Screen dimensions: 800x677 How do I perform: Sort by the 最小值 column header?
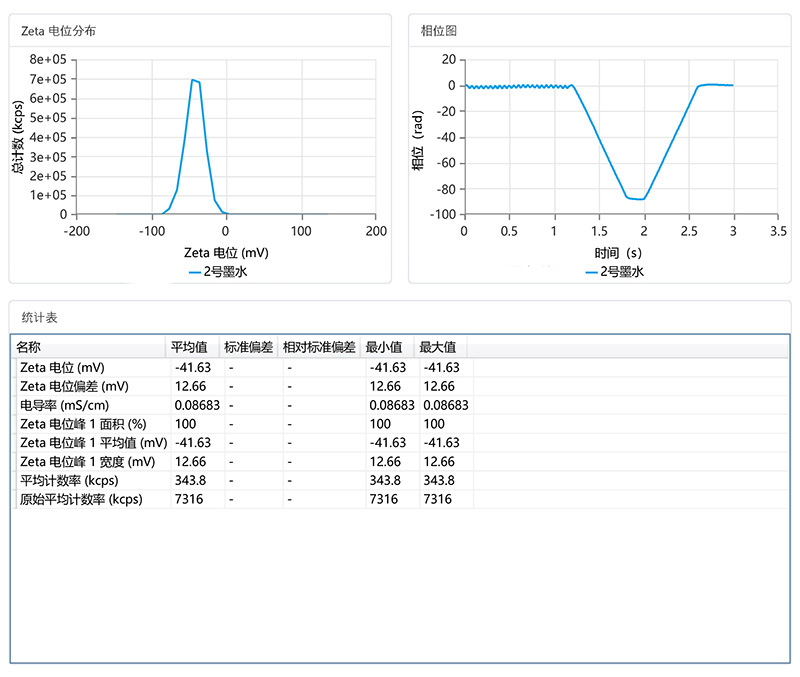click(385, 347)
